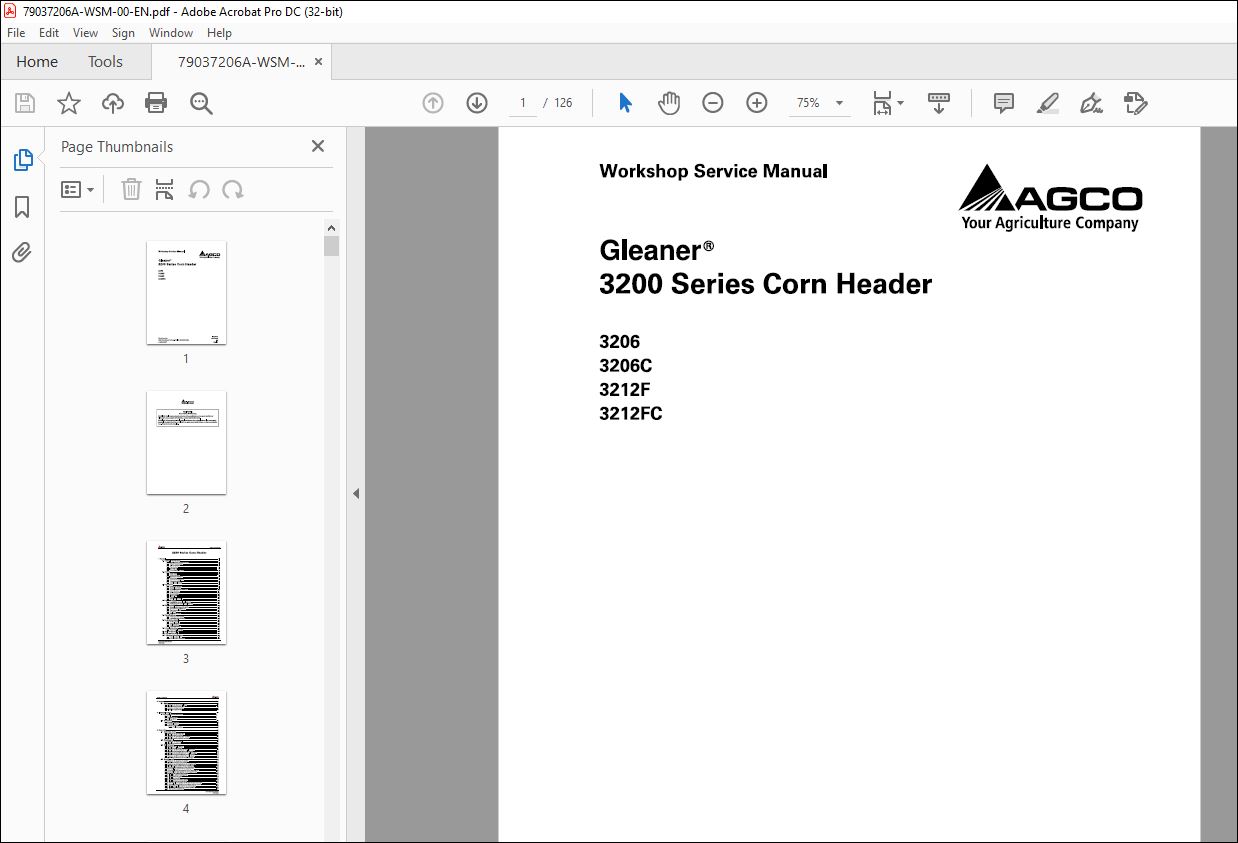The height and width of the screenshot is (843, 1238).
Task: Open the View menu
Action: (x=86, y=33)
